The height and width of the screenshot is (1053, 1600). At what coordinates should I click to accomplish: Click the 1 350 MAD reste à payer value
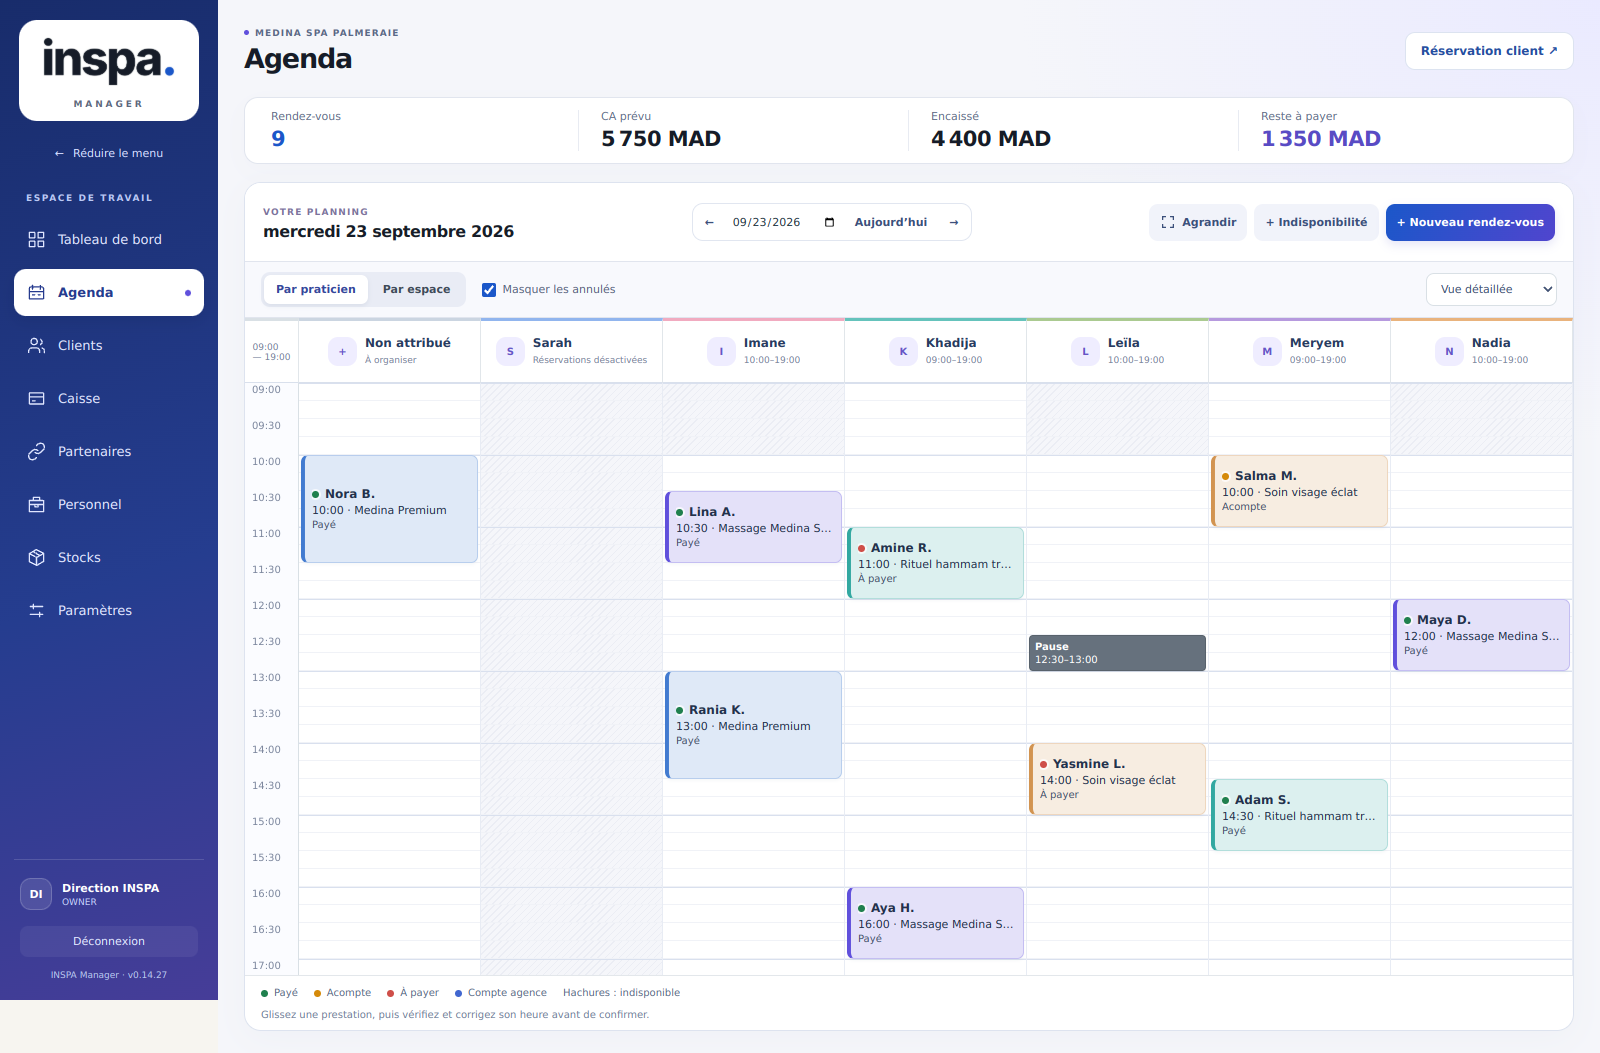pos(1321,139)
